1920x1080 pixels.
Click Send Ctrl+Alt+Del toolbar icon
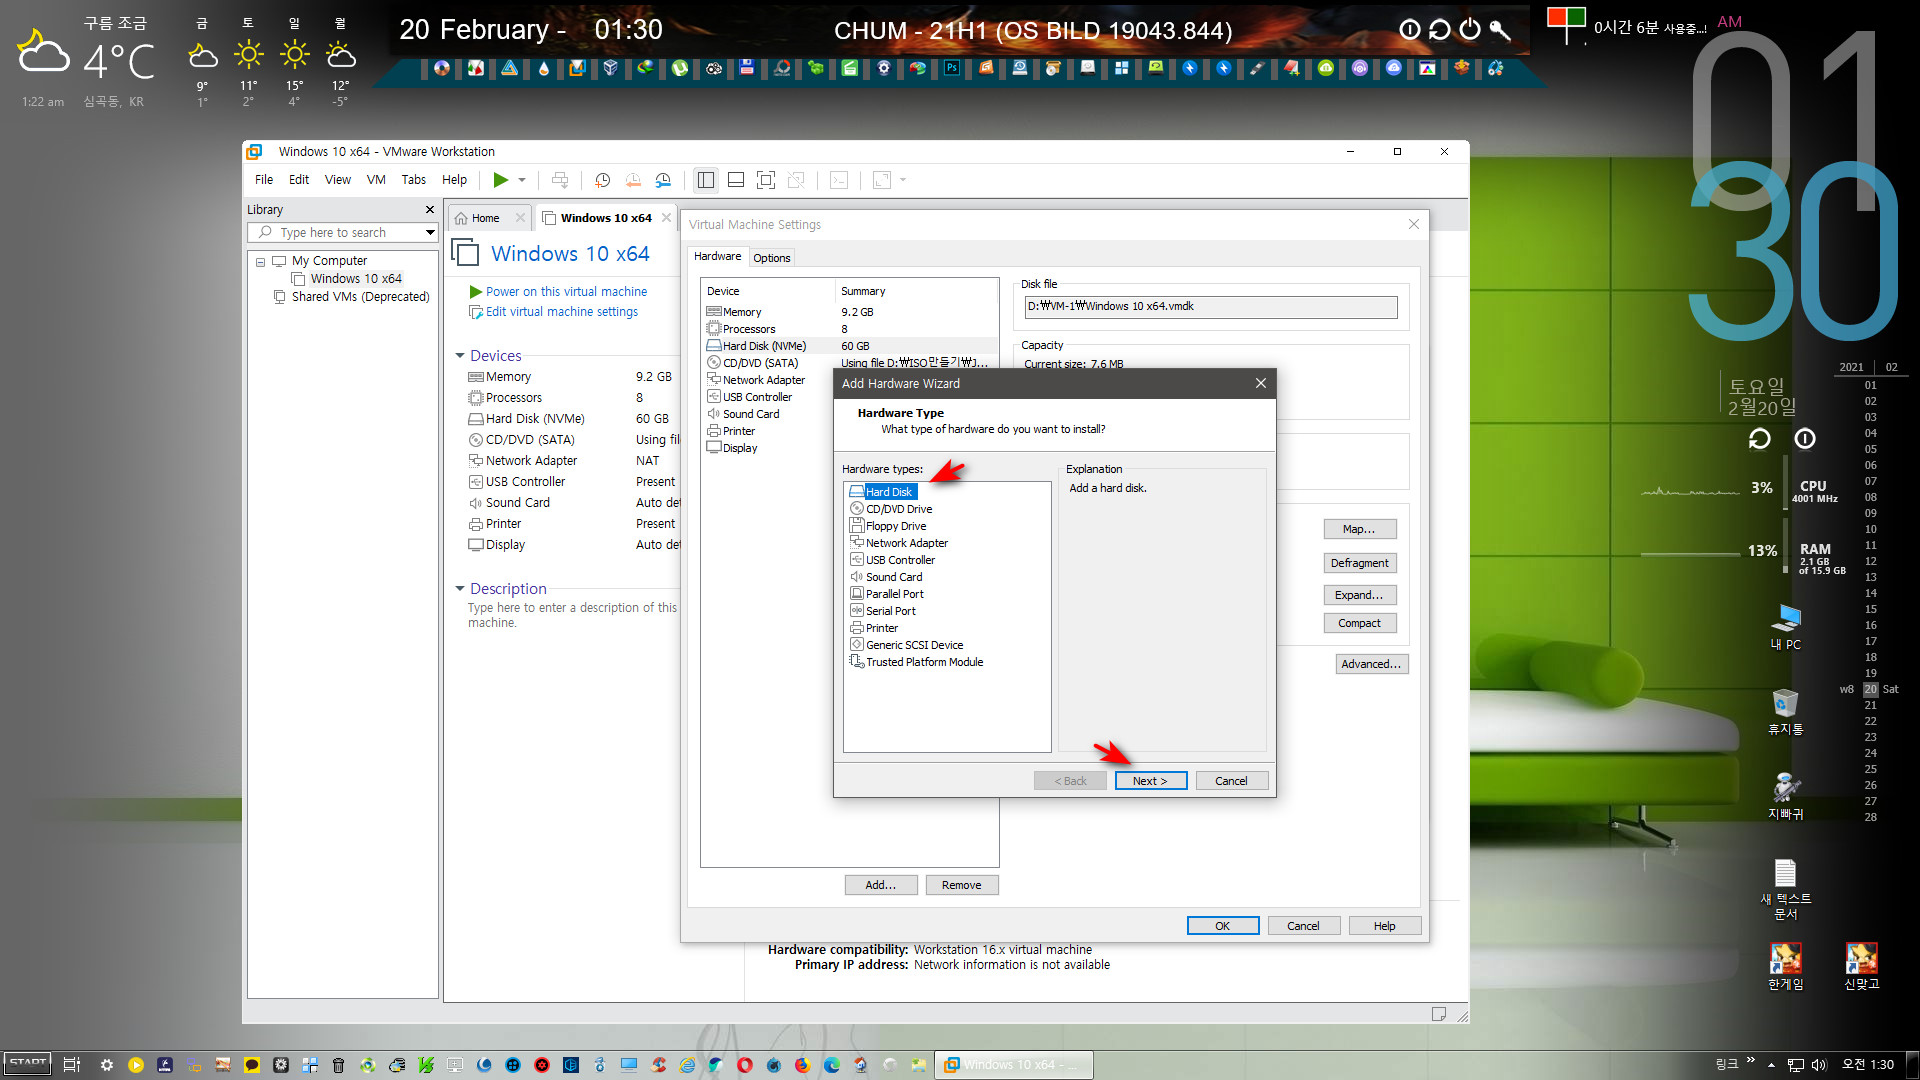coord(560,180)
